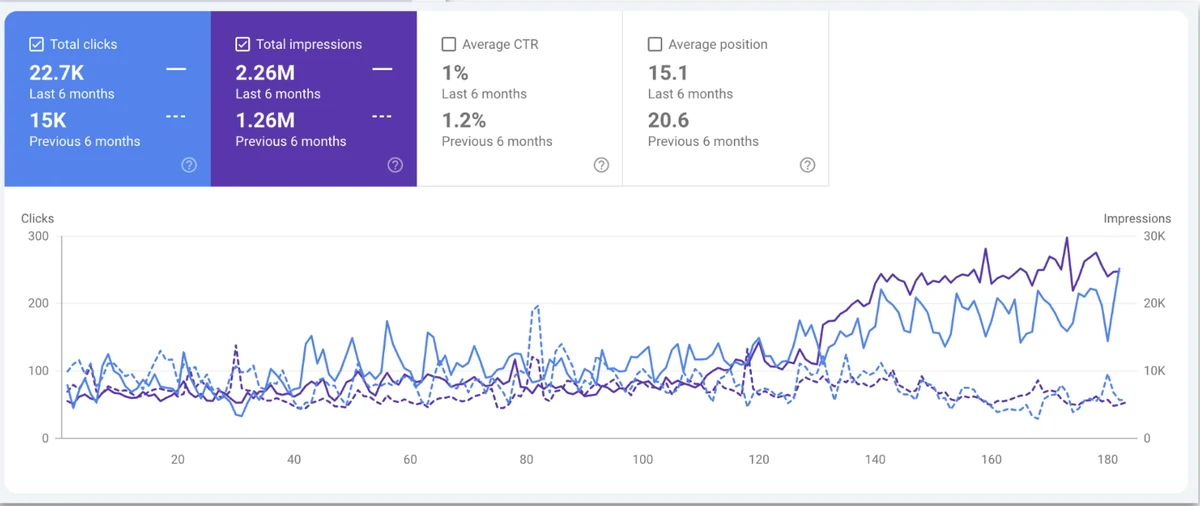Open help icon on Average position card

coord(807,165)
